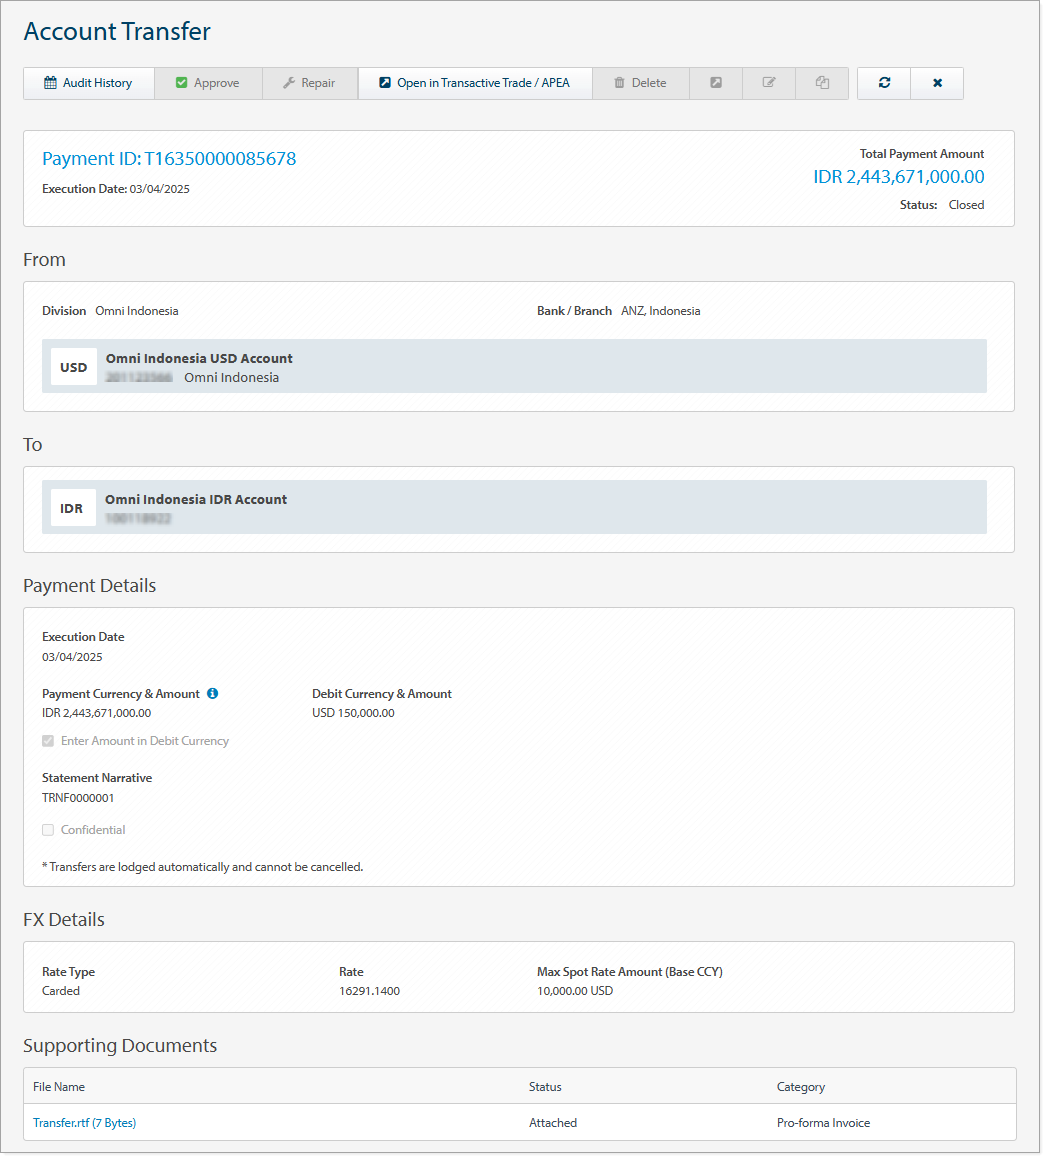Enable the Confidential checkbox

pos(47,829)
